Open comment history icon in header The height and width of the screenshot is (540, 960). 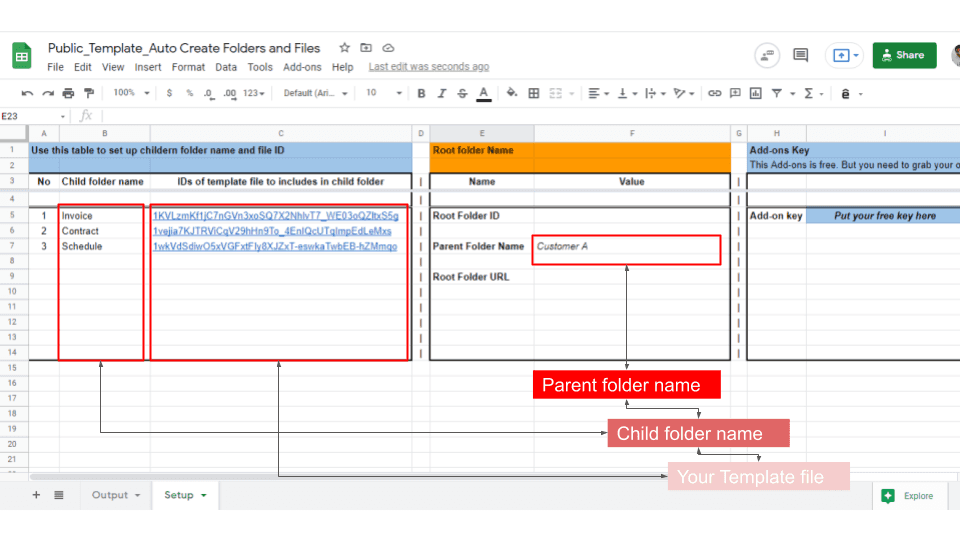800,56
